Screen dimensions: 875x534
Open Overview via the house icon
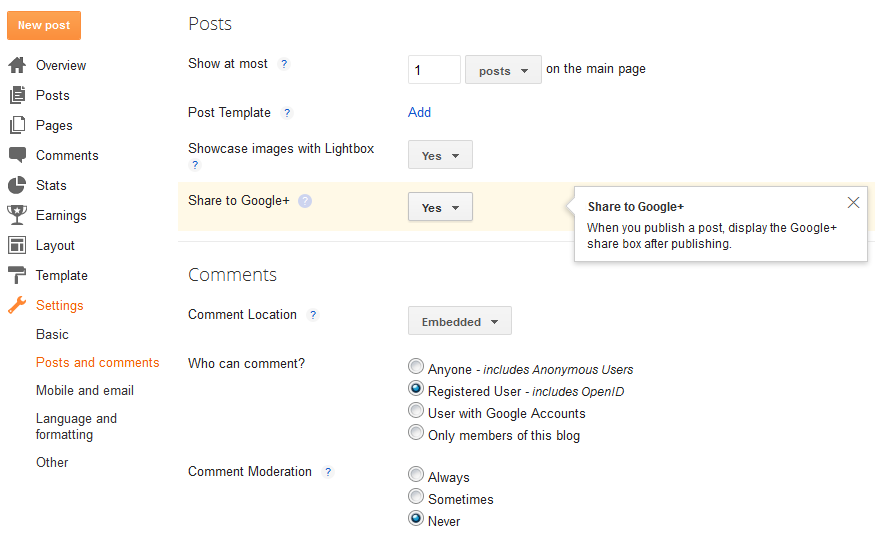(17, 65)
